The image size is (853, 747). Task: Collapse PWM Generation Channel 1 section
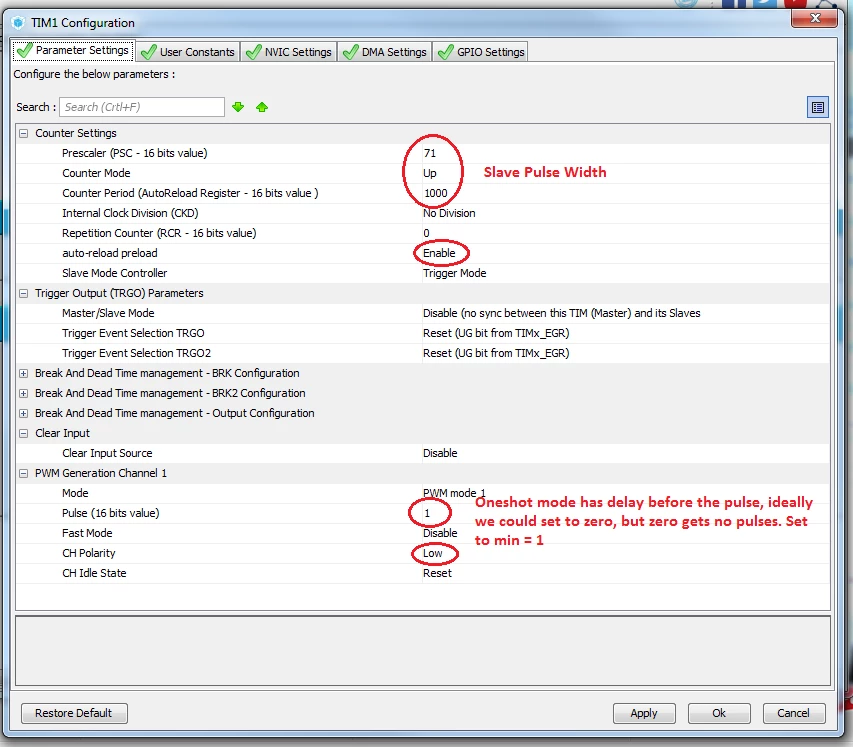point(23,473)
